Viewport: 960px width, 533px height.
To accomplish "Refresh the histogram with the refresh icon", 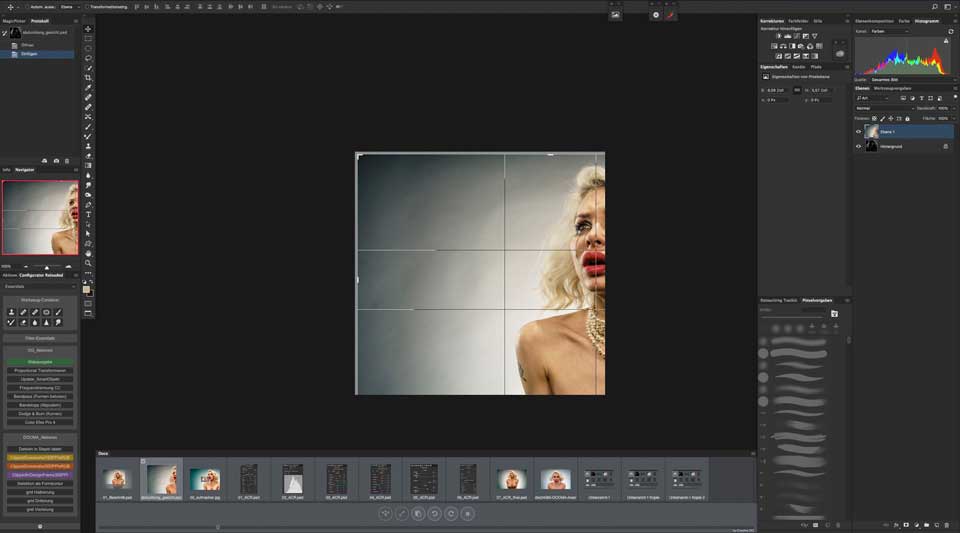I will point(949,31).
